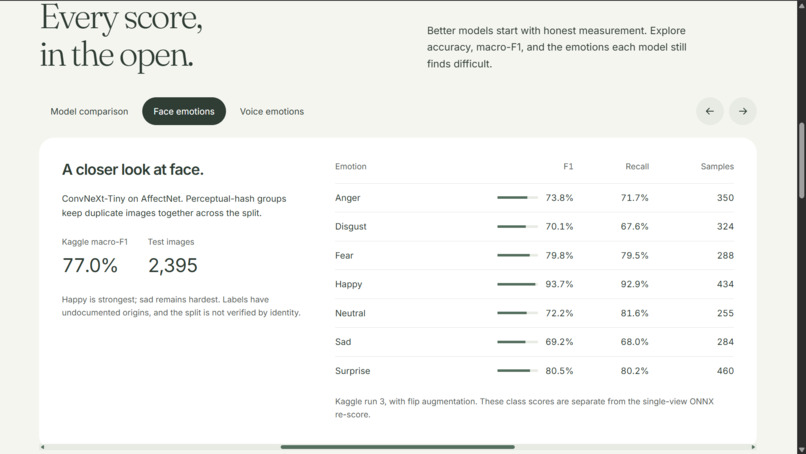Image resolution: width=806 pixels, height=454 pixels.
Task: Switch to Model comparison tab
Action: click(x=89, y=112)
